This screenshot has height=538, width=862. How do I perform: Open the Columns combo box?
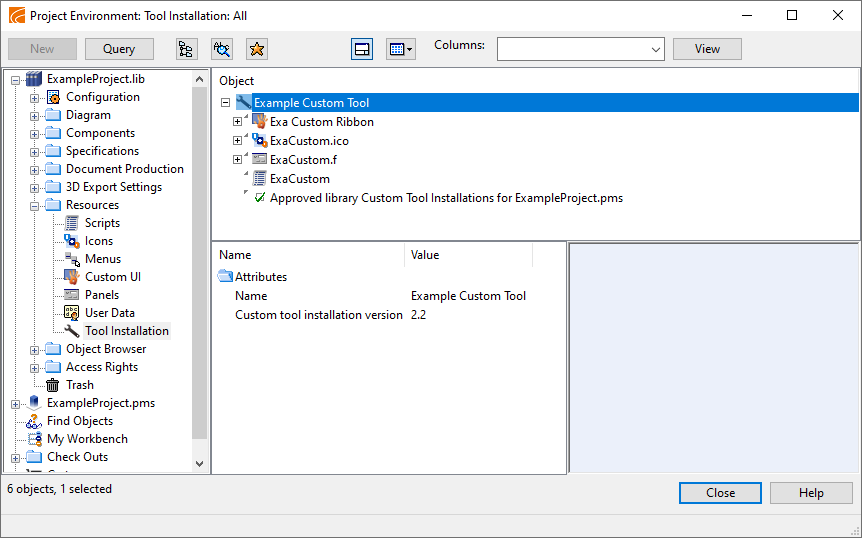pyautogui.click(x=580, y=49)
